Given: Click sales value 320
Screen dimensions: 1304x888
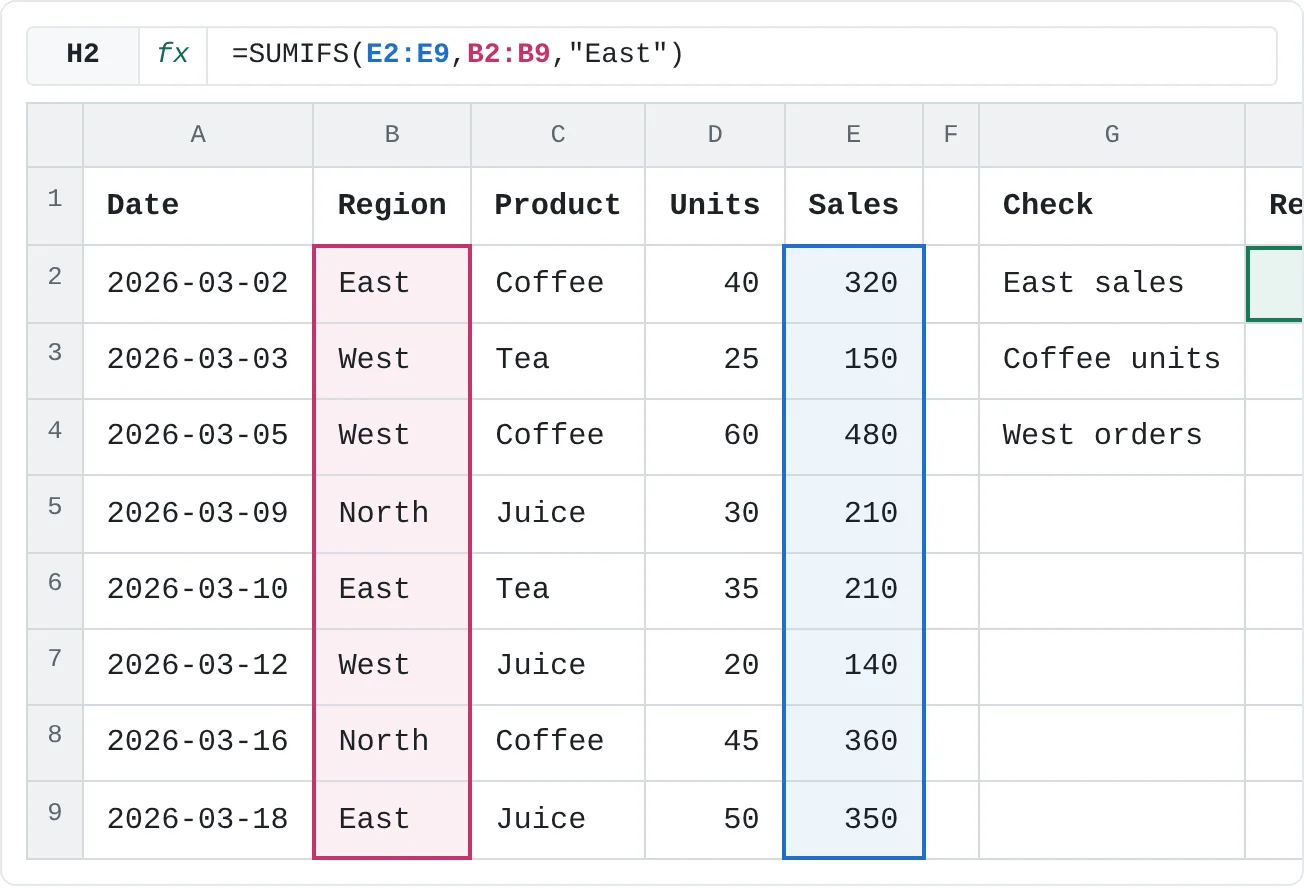Looking at the screenshot, I should 854,284.
